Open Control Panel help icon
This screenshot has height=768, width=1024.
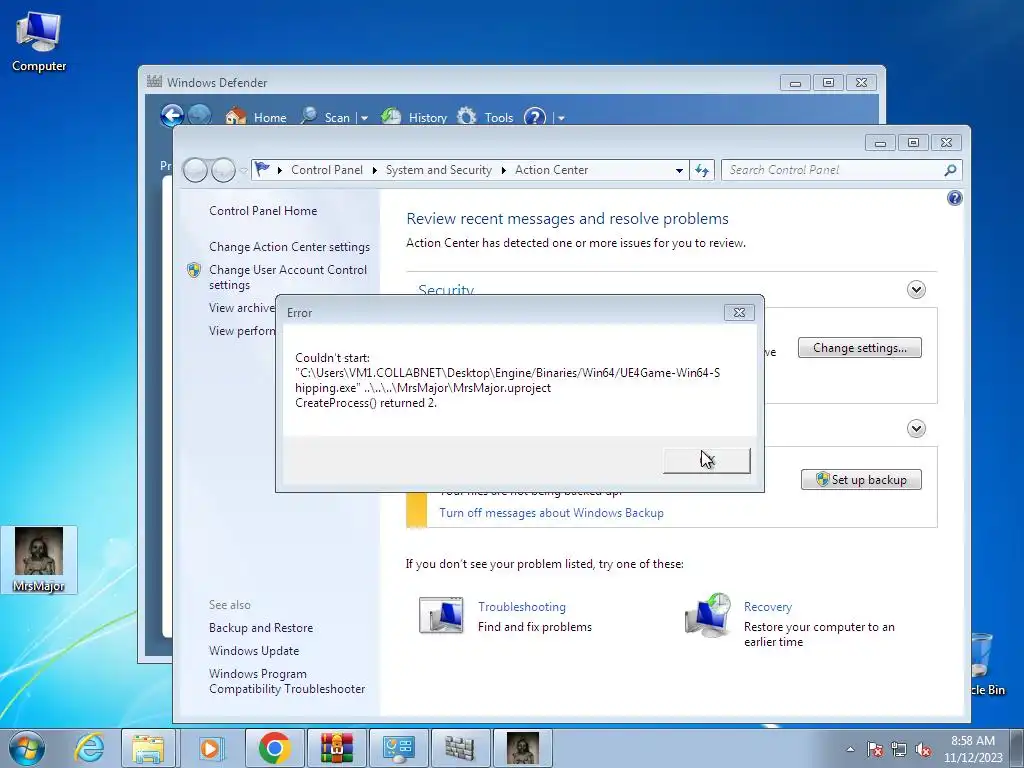954,198
